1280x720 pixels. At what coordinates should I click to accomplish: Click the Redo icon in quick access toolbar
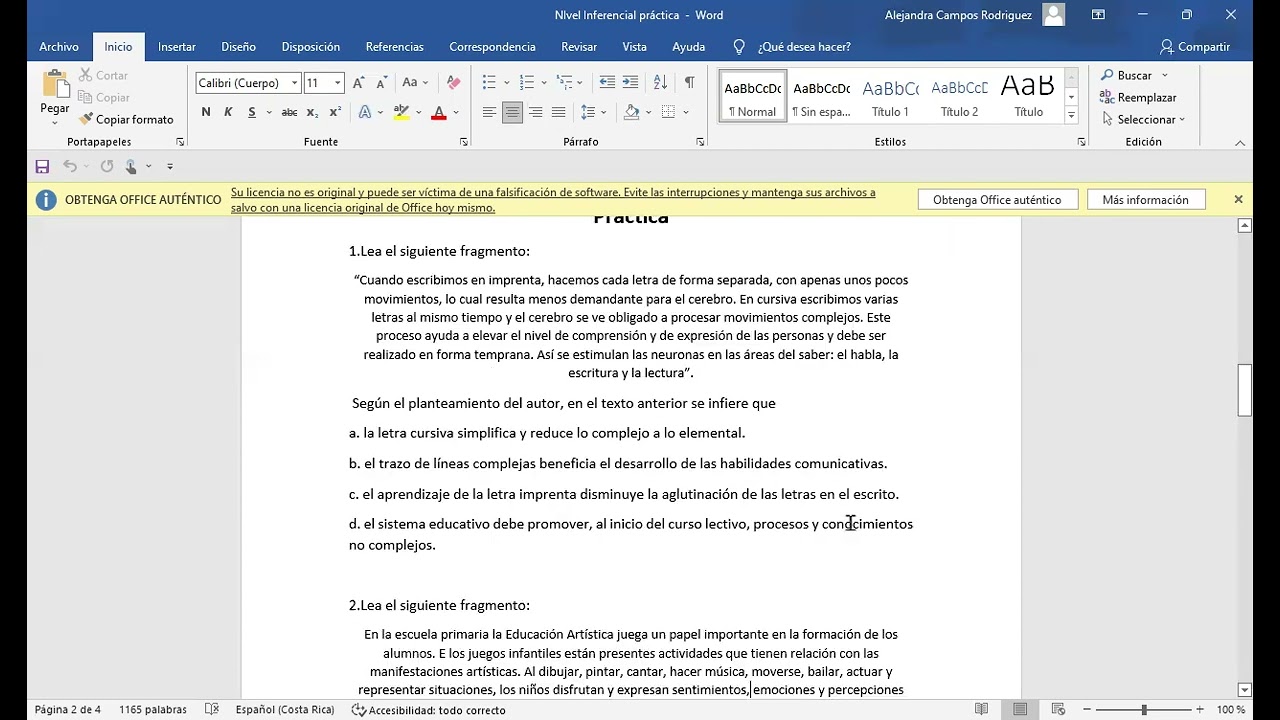pos(107,166)
